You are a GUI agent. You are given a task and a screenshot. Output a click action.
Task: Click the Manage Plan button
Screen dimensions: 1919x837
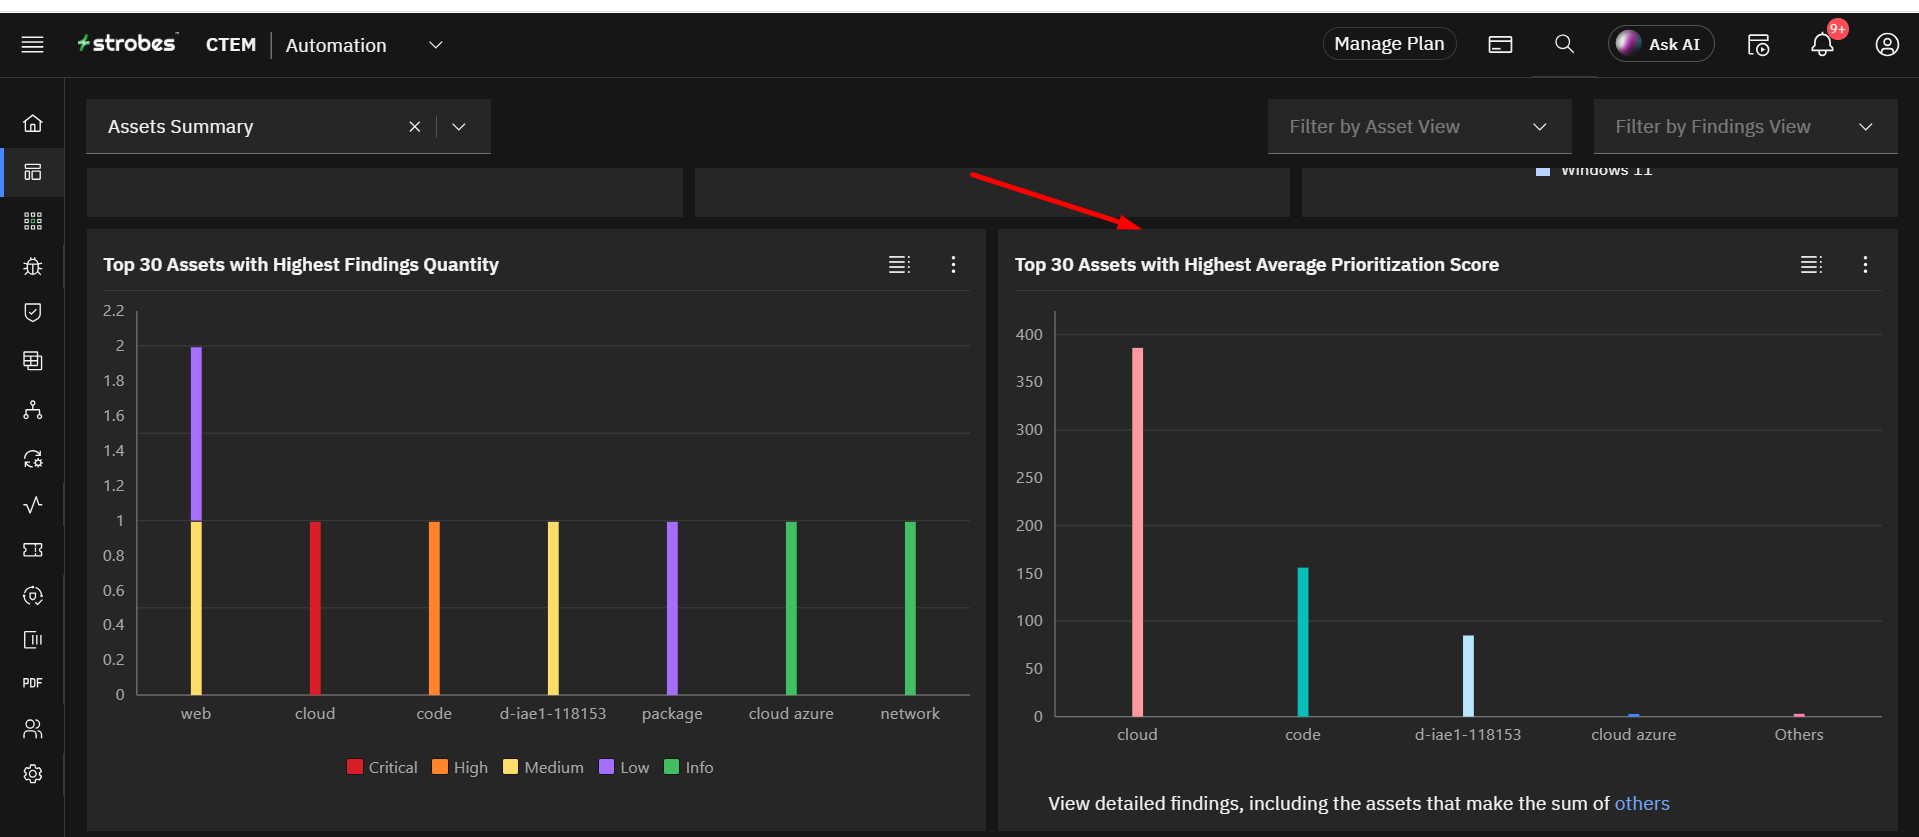coord(1389,44)
